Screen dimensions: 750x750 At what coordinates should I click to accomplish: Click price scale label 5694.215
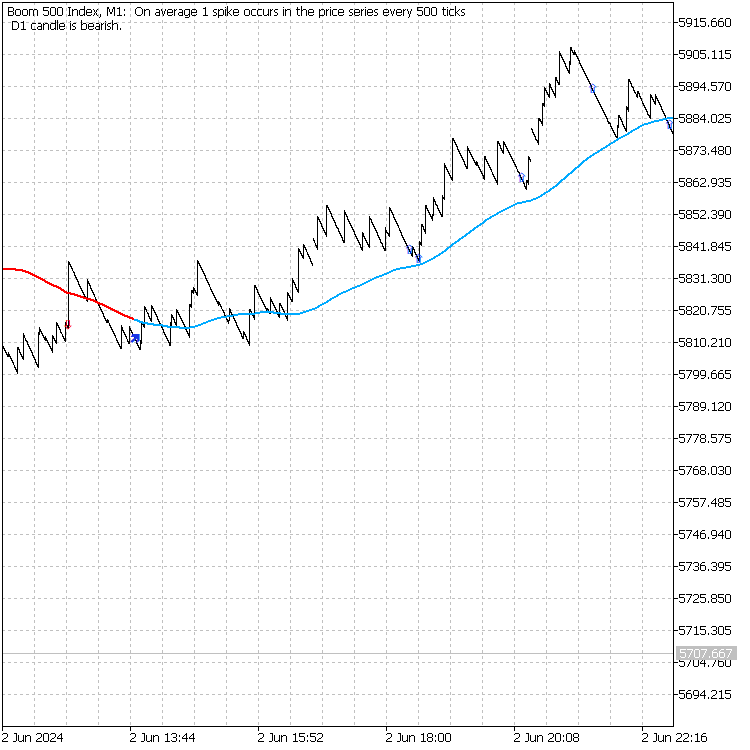[x=705, y=695]
